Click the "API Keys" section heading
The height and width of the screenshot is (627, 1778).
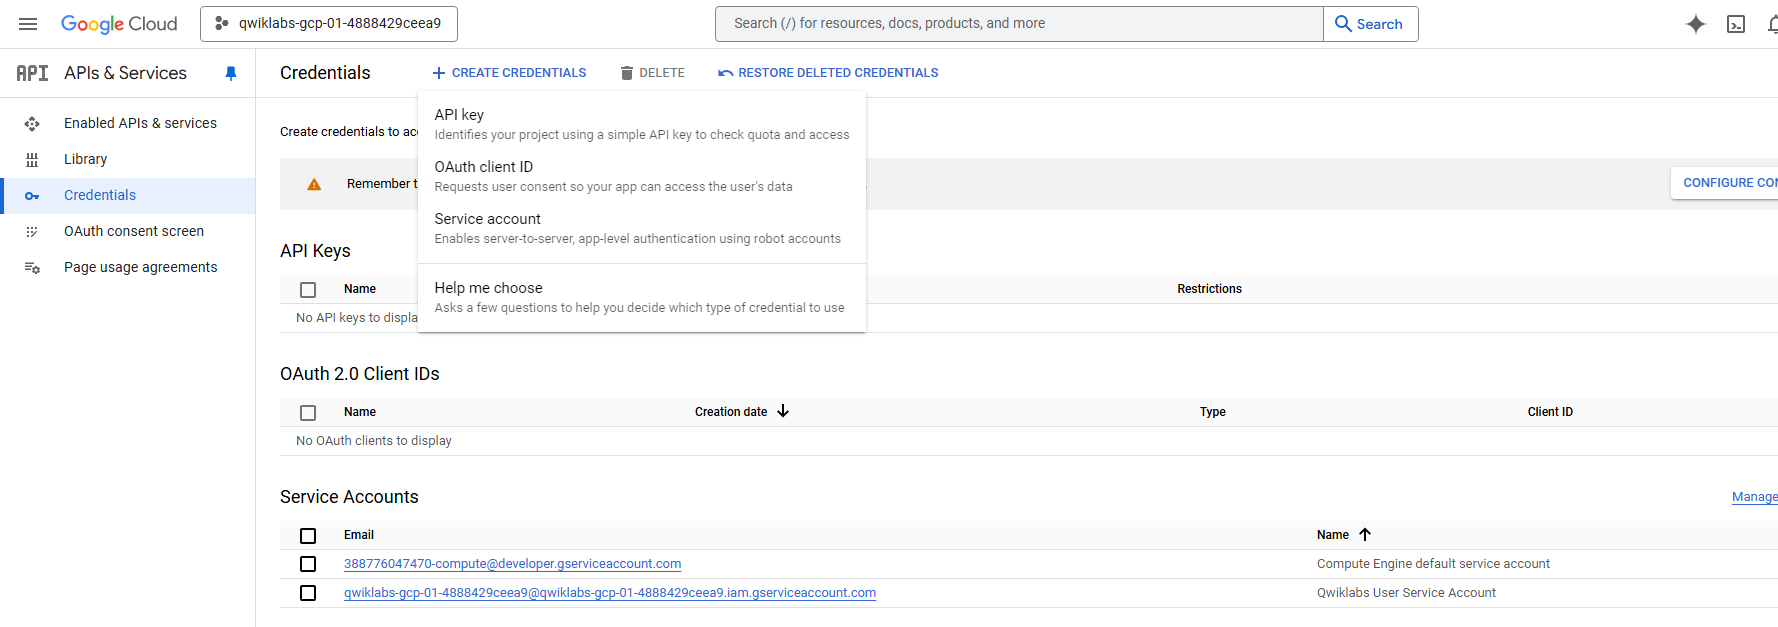(315, 251)
